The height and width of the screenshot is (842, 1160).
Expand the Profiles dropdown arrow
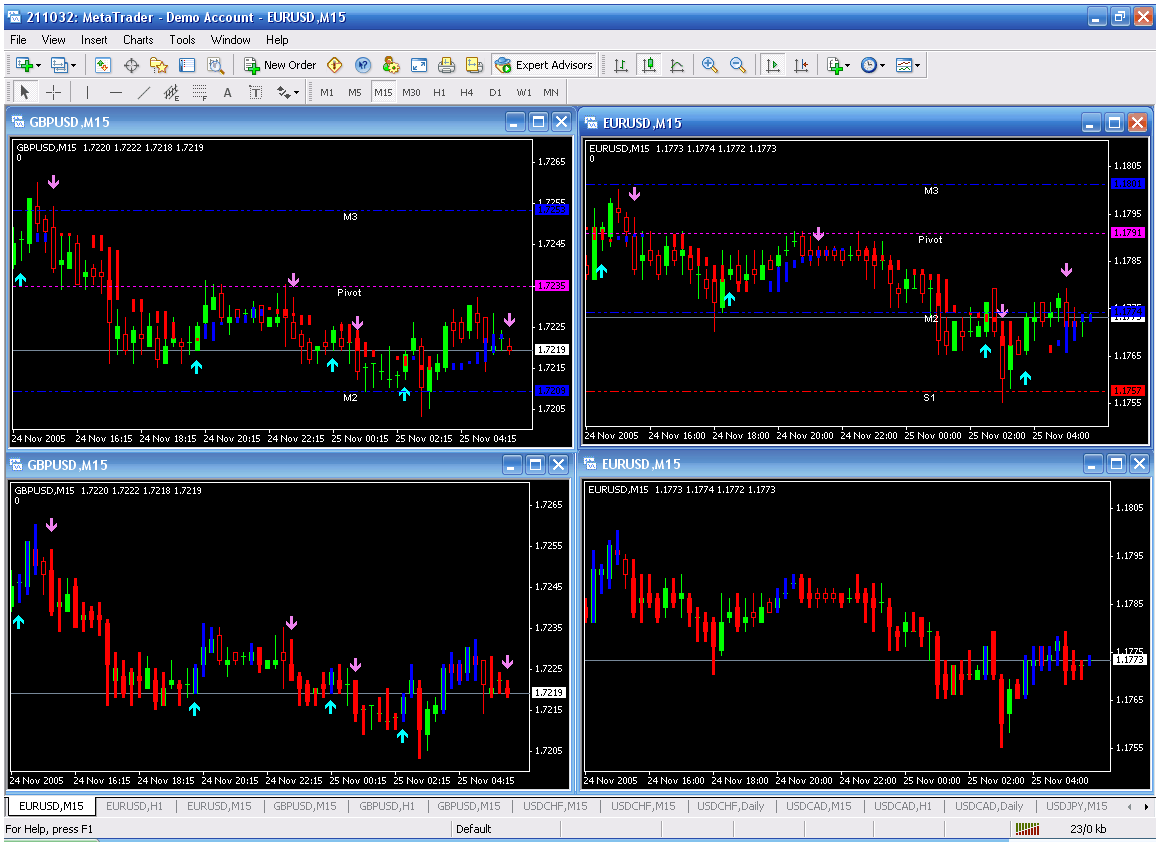coord(73,66)
